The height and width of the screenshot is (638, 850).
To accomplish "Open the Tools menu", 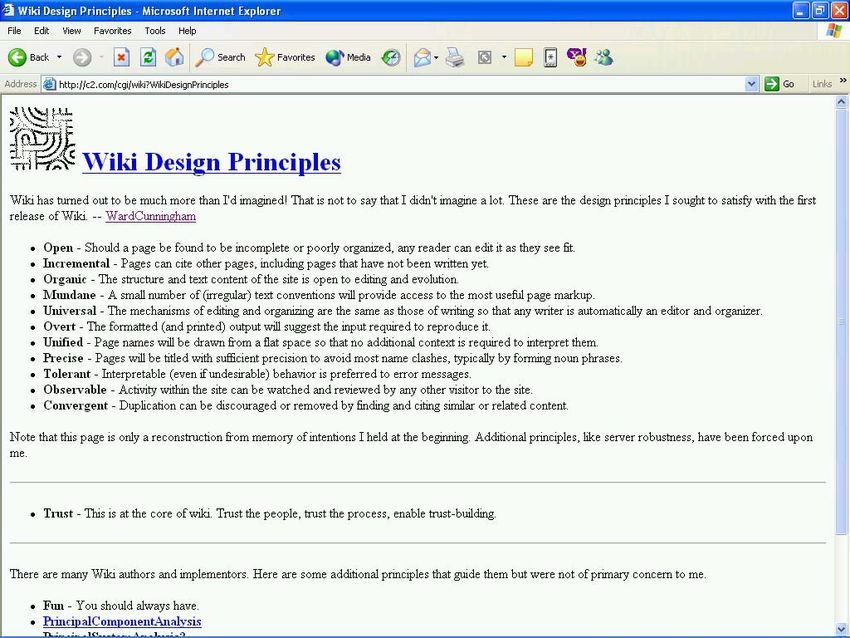I will [x=154, y=31].
